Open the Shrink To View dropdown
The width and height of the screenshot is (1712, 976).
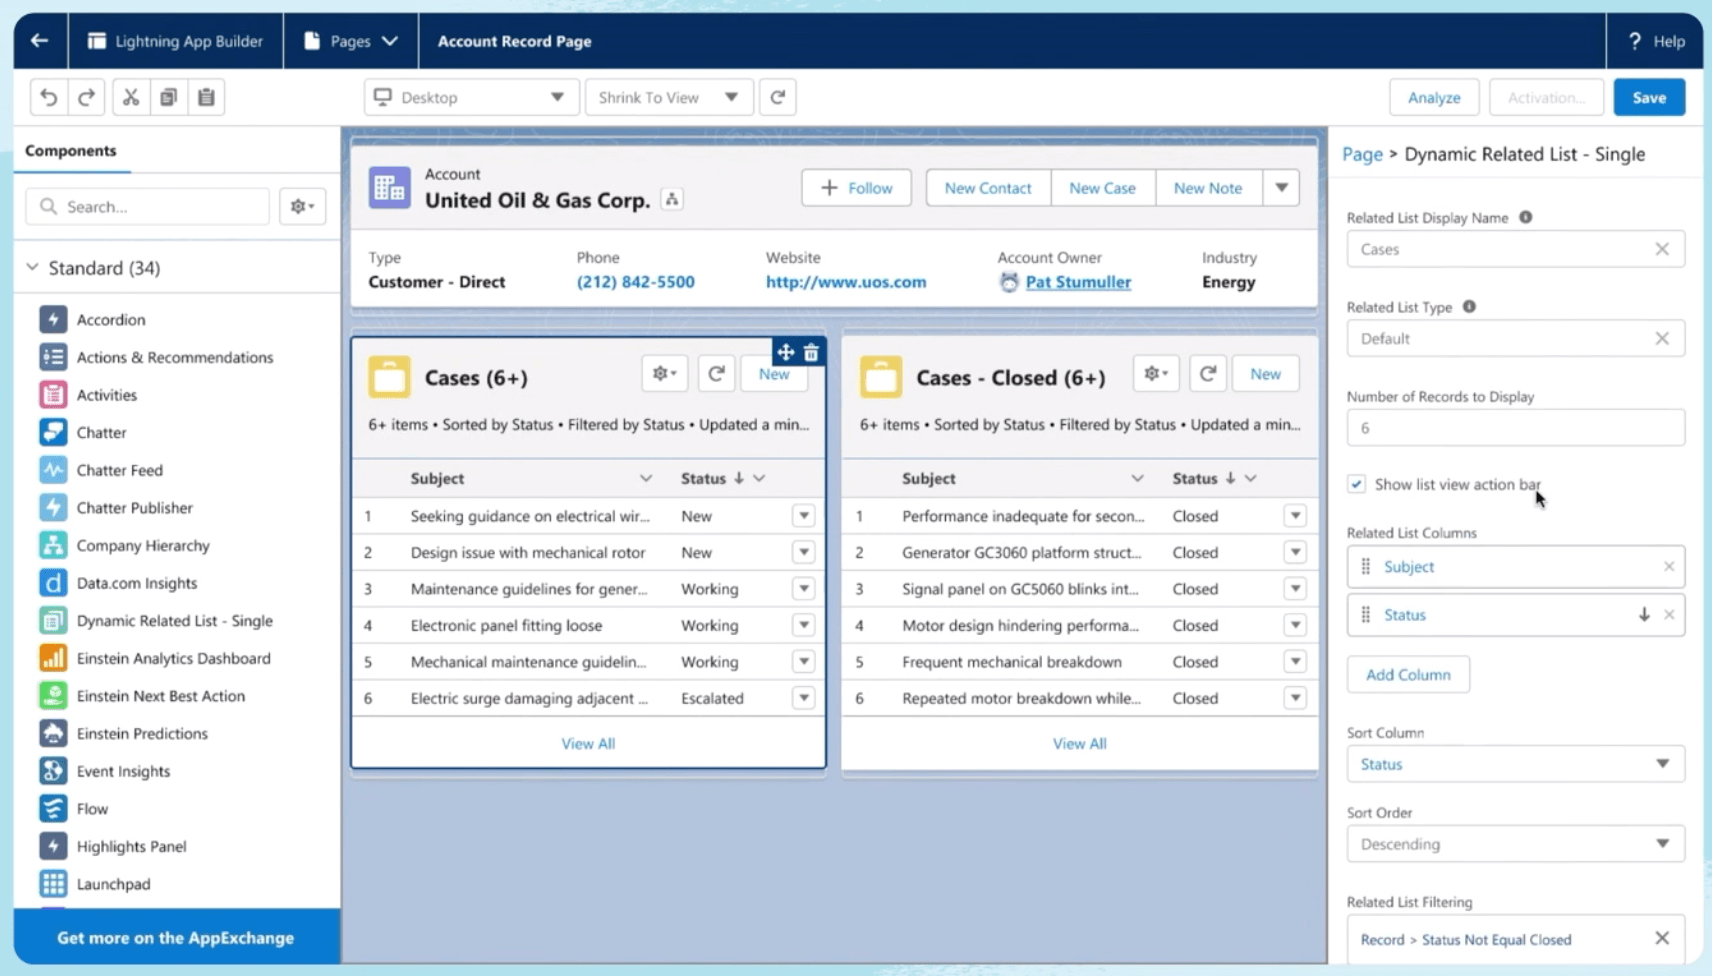click(x=669, y=97)
